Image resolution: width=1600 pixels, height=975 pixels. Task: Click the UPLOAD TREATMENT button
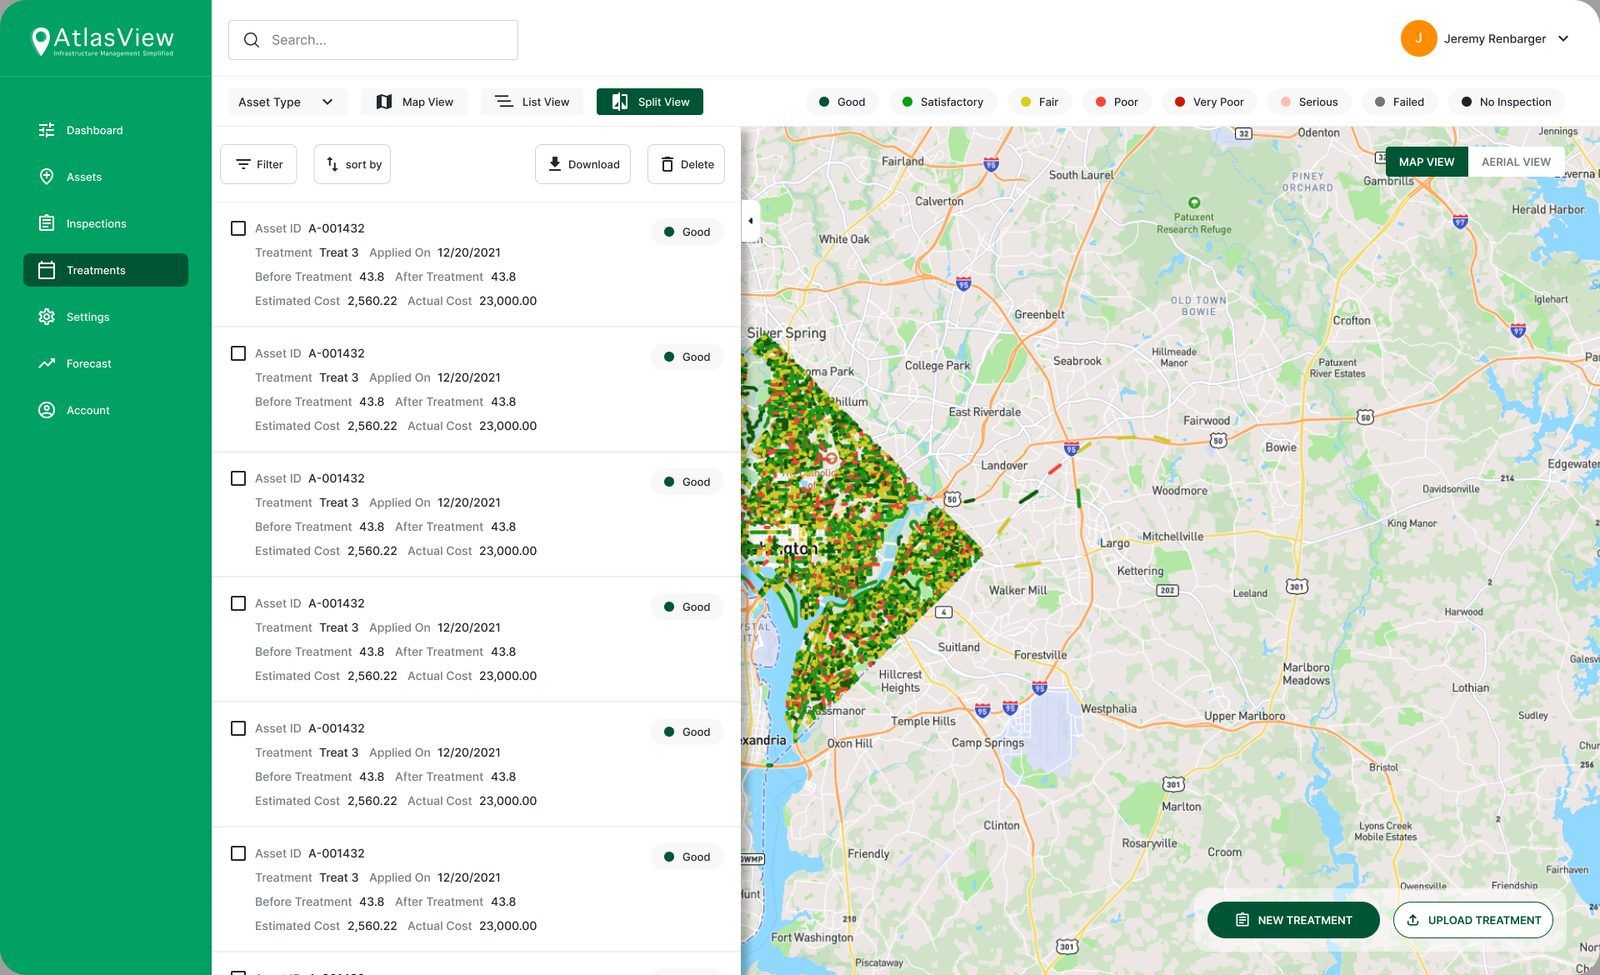click(x=1473, y=920)
